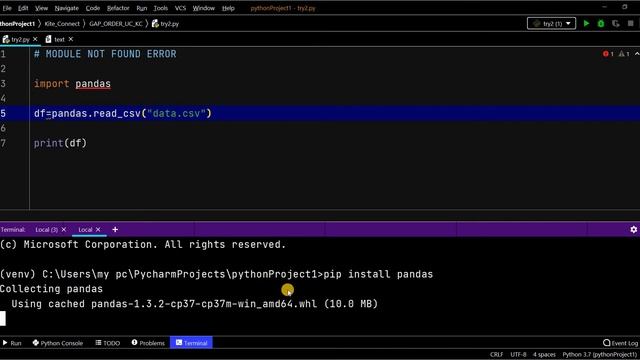The width and height of the screenshot is (640, 360).
Task: Click the red error count indicator
Action: [608, 54]
